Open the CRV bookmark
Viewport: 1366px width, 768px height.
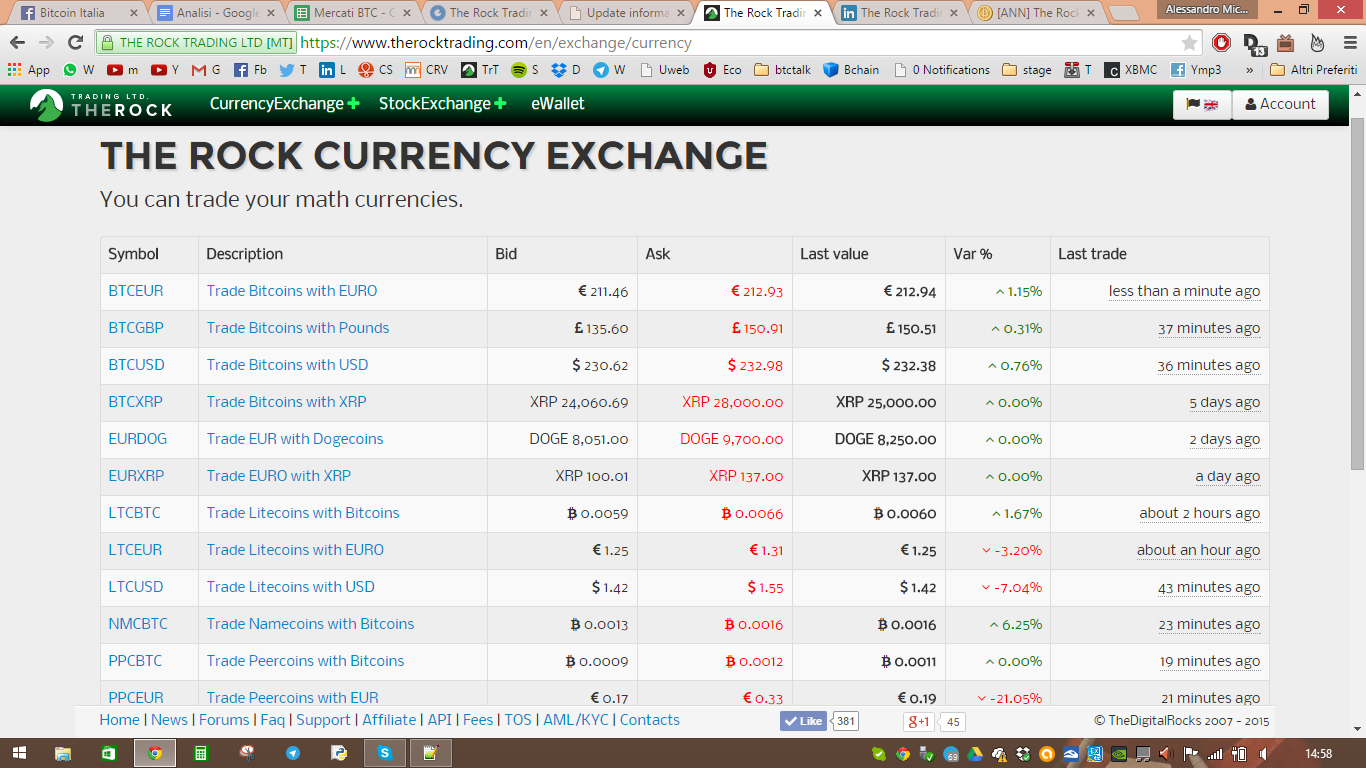(x=427, y=70)
